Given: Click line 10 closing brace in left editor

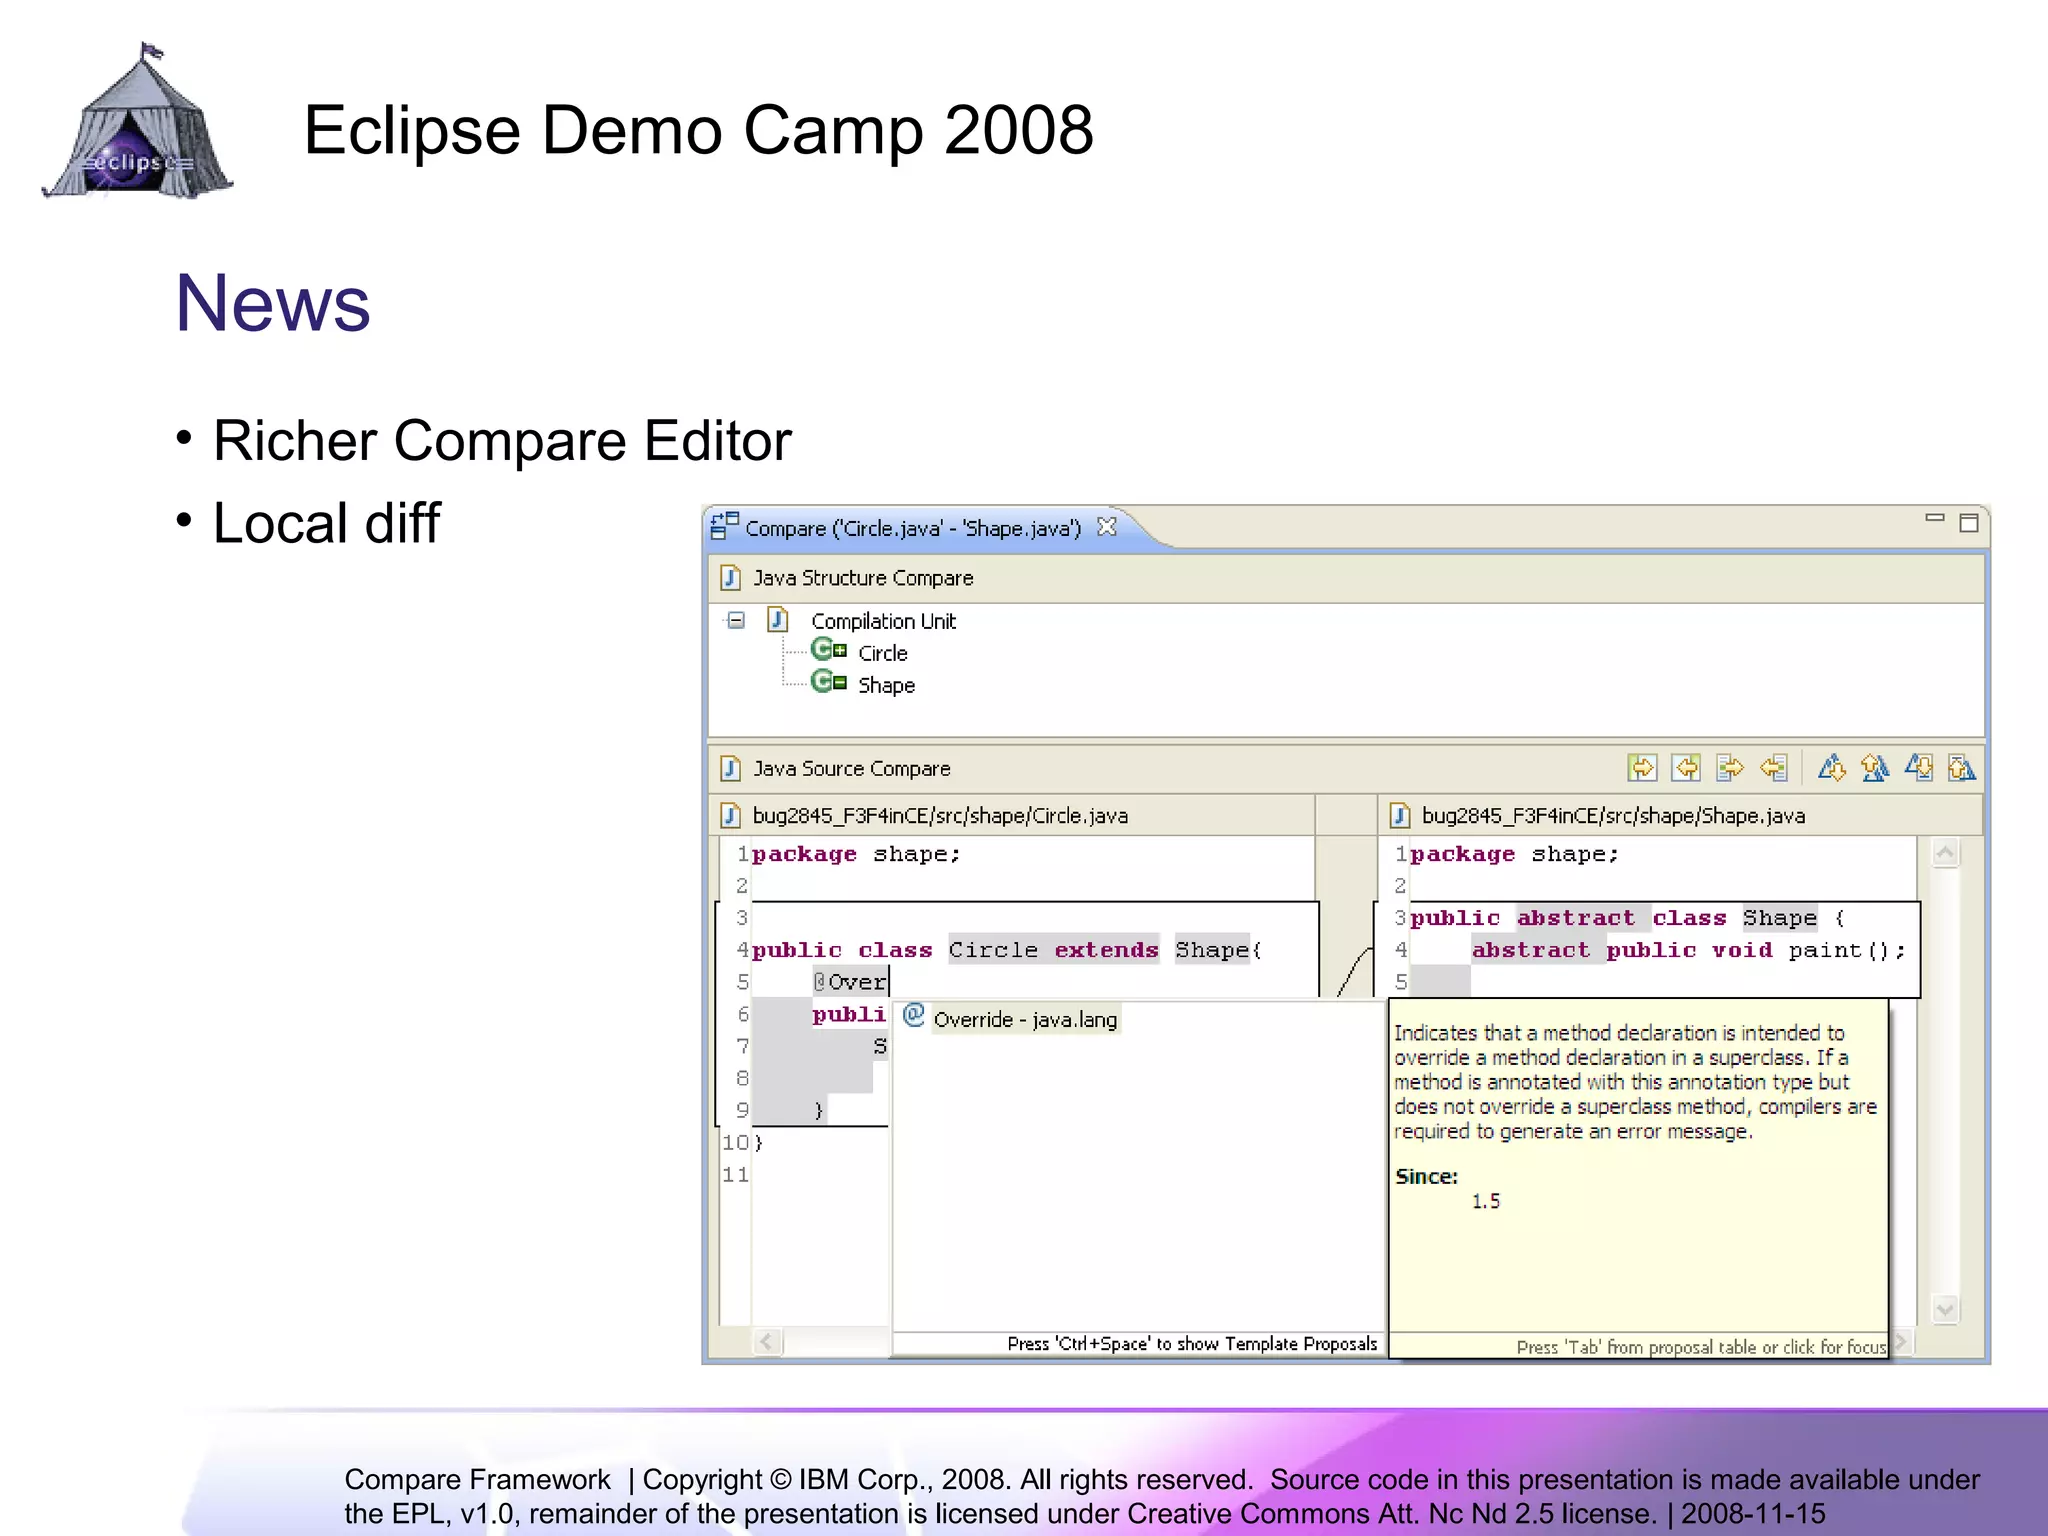Looking at the screenshot, I should pos(758,1142).
